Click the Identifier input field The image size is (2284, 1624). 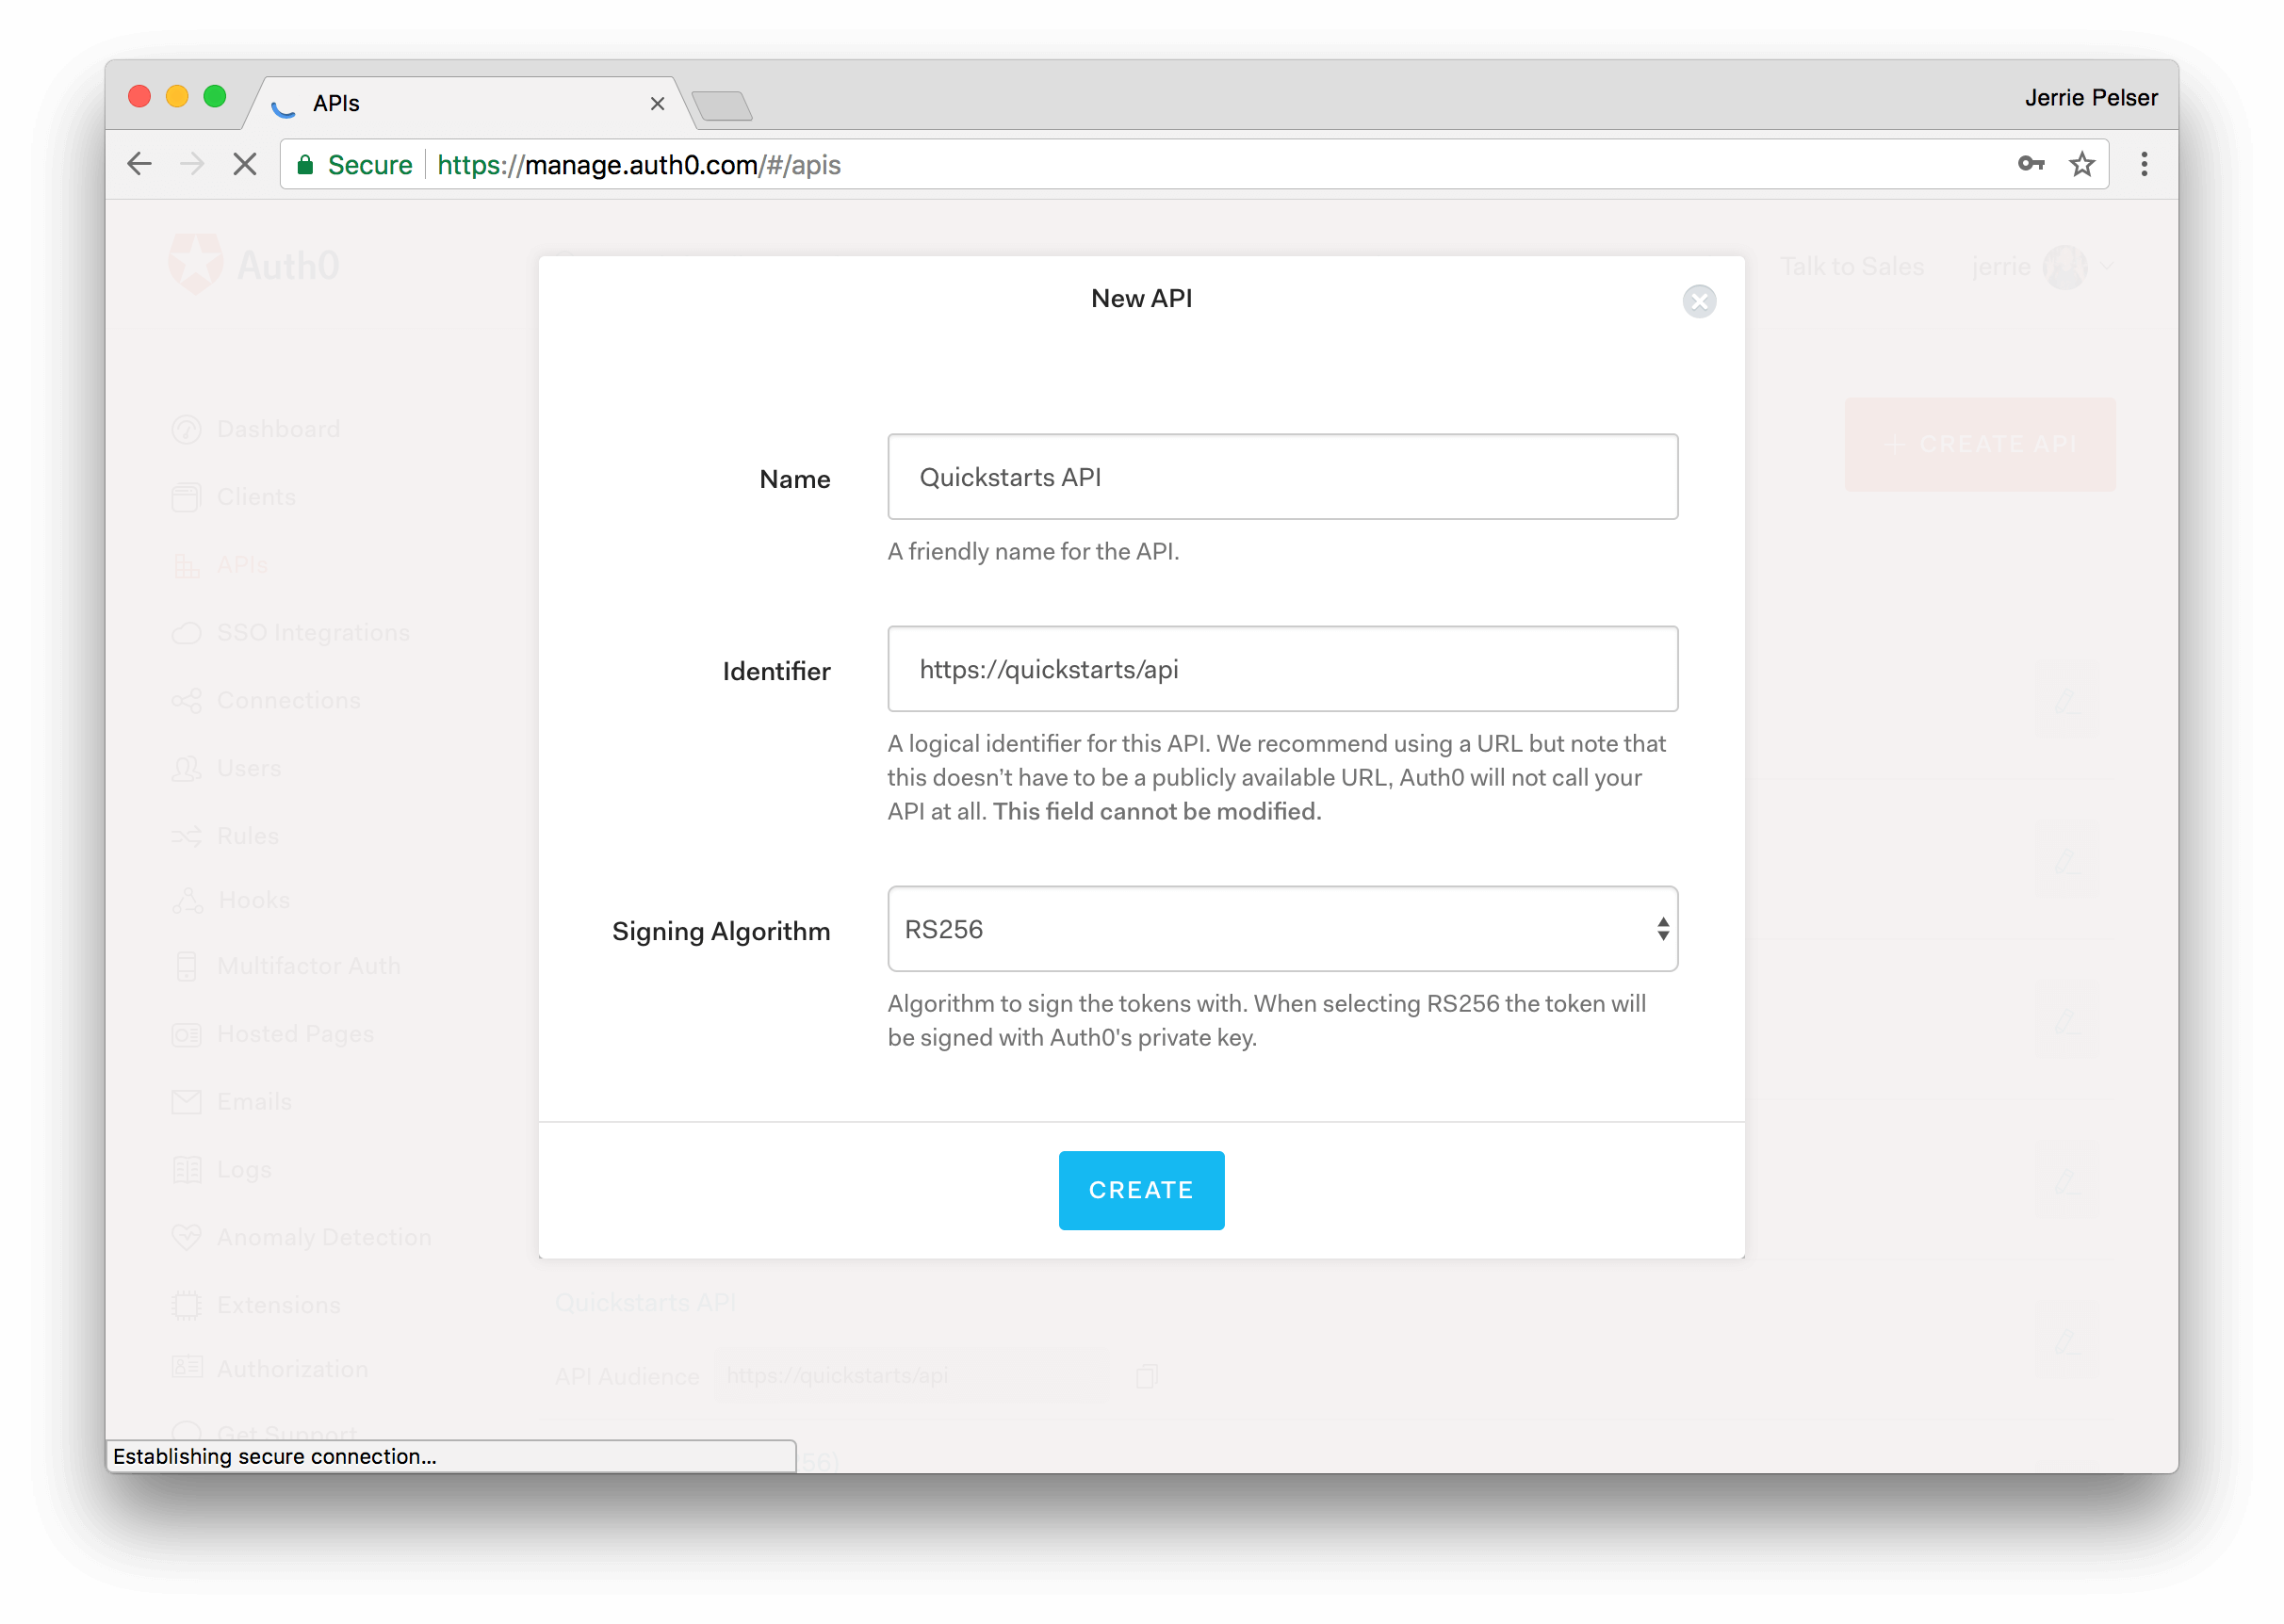click(1281, 670)
